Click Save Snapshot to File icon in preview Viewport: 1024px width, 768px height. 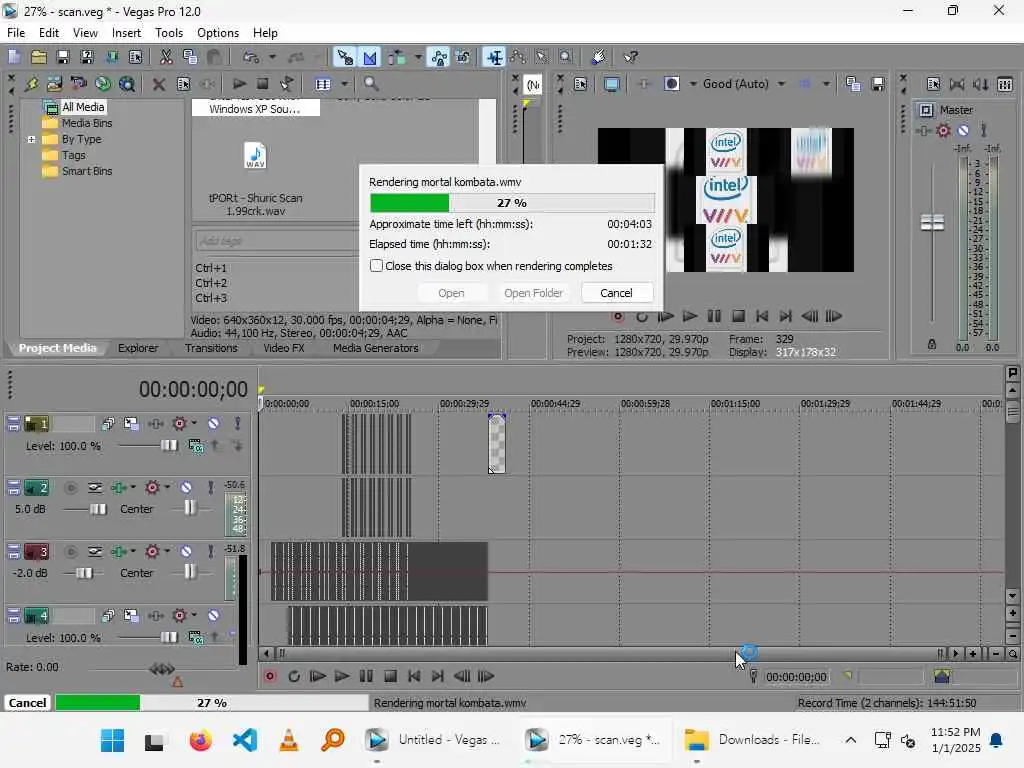(x=878, y=84)
